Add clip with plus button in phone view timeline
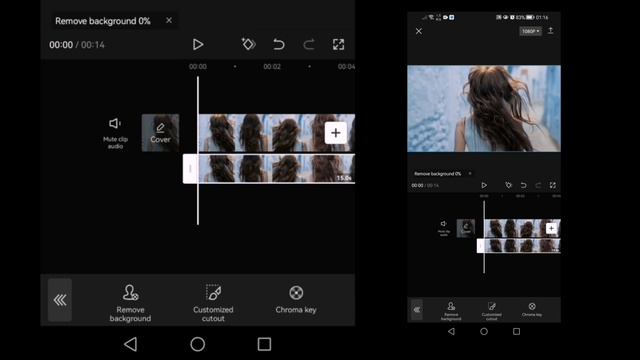640x360 pixels. pos(551,228)
